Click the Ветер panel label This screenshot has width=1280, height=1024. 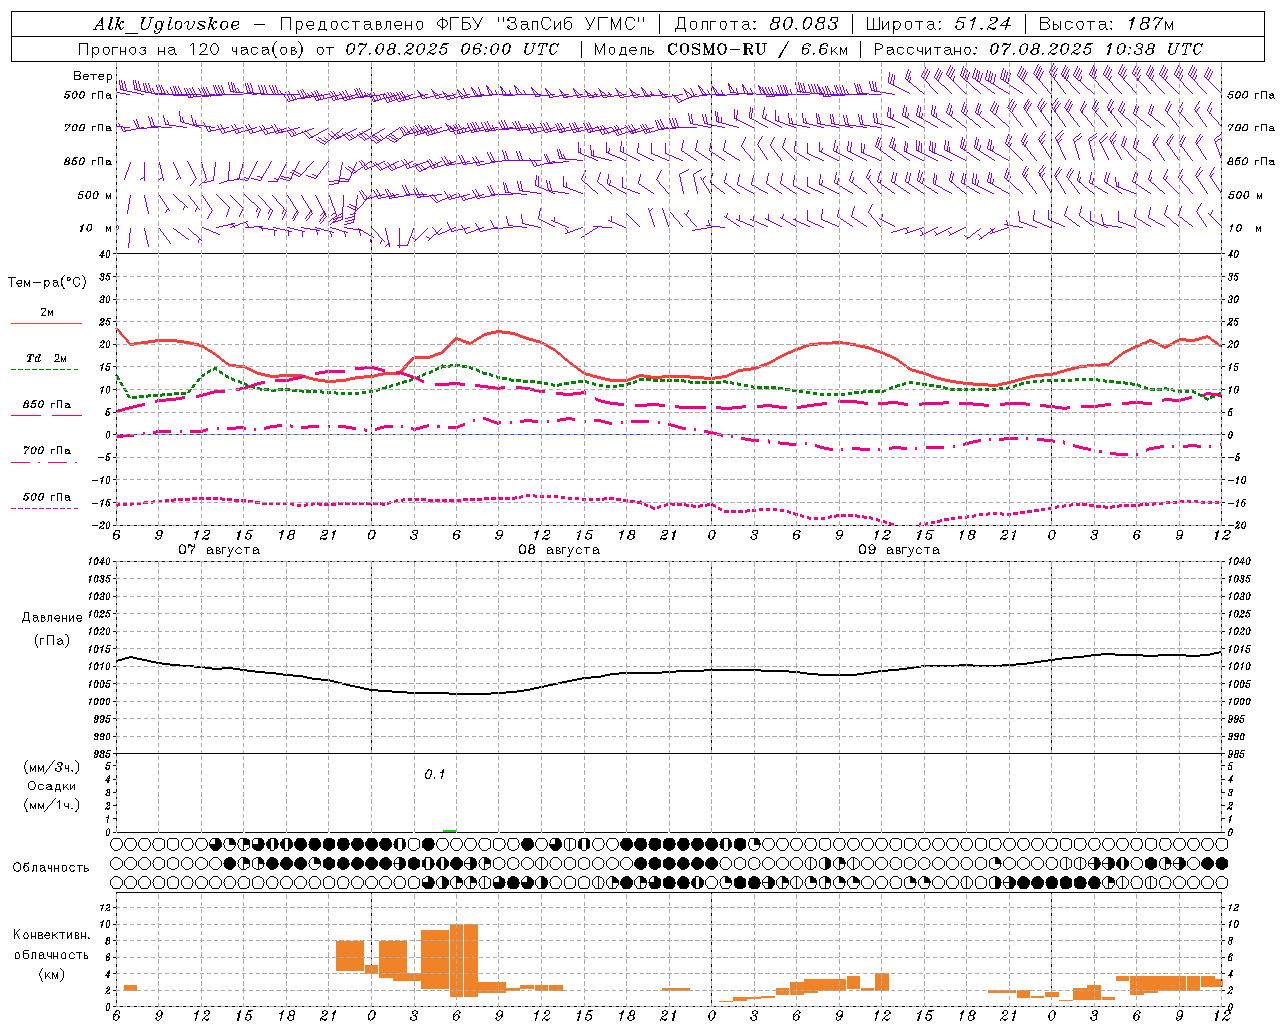(x=92, y=76)
